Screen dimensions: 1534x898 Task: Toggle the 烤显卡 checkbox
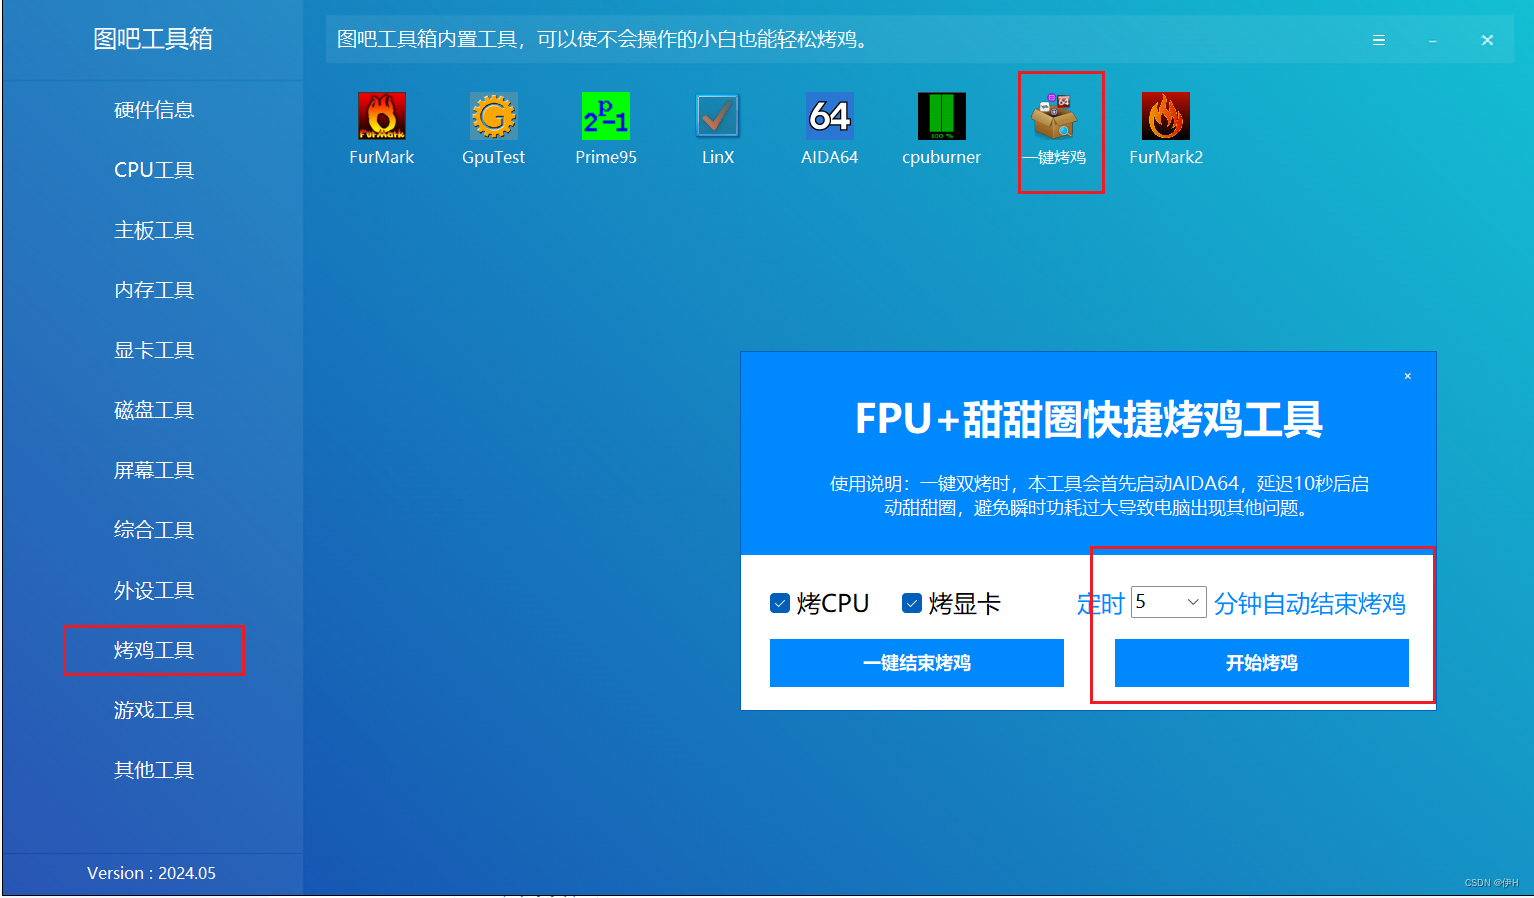pyautogui.click(x=912, y=603)
